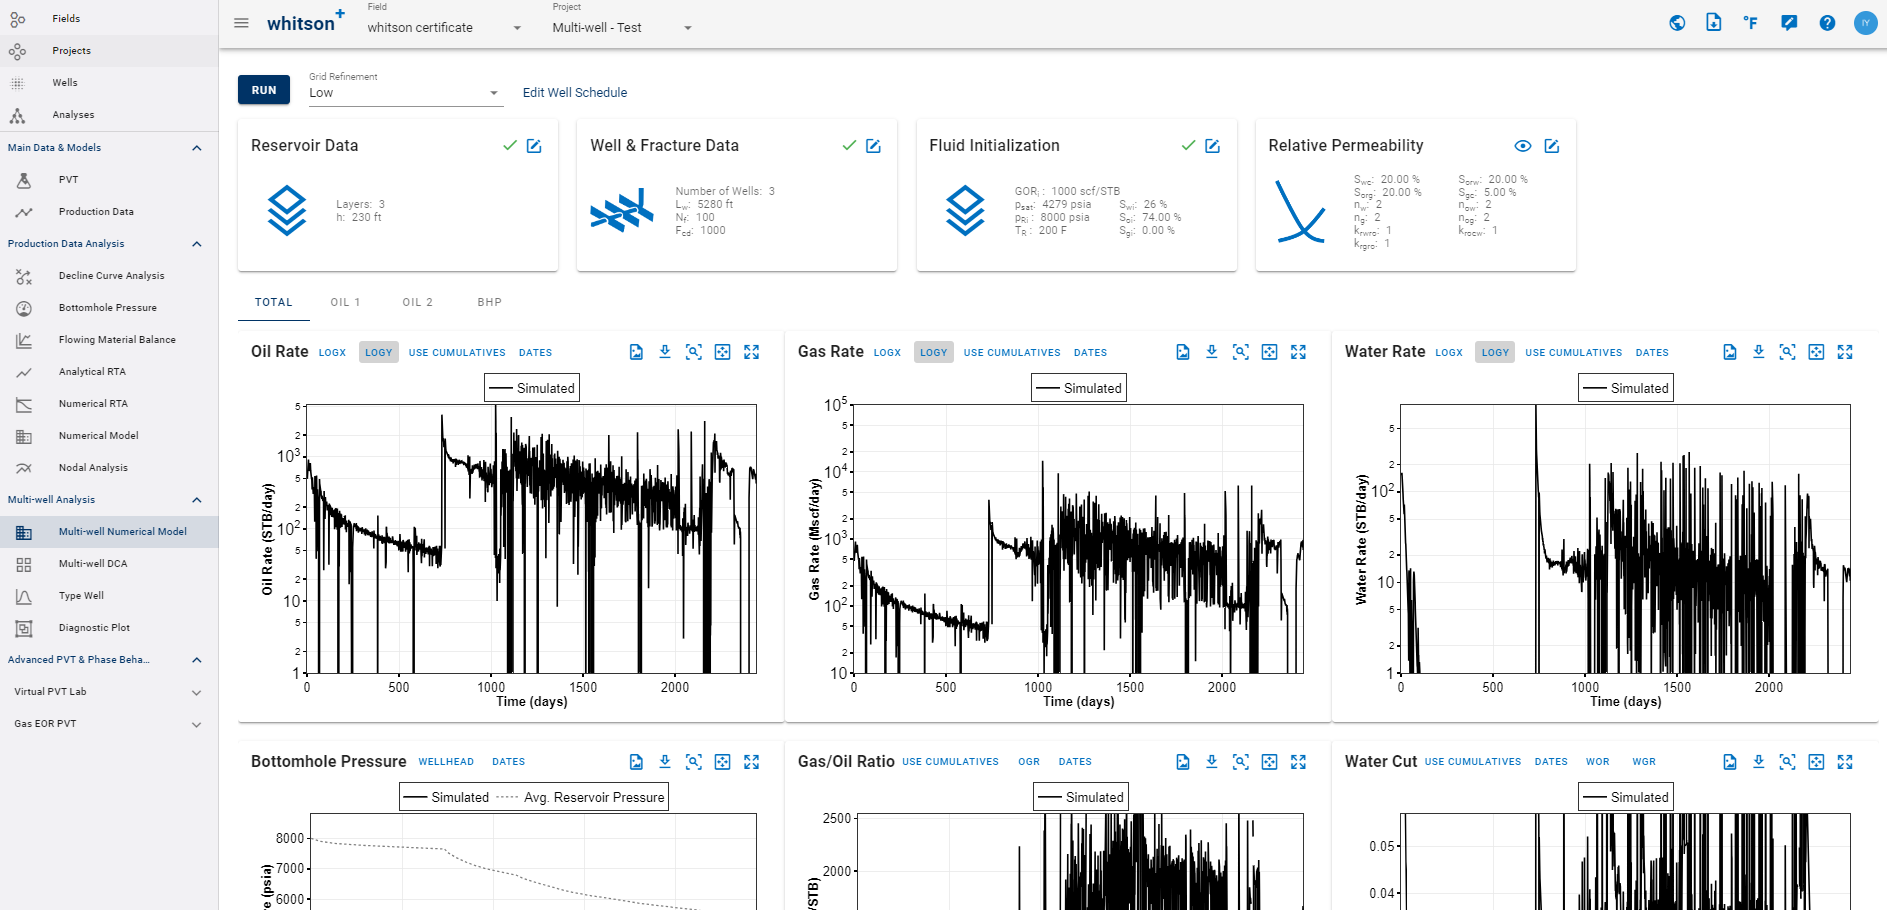This screenshot has width=1887, height=910.
Task: Toggle Simulated legend in Water Rate chart
Action: [1626, 388]
